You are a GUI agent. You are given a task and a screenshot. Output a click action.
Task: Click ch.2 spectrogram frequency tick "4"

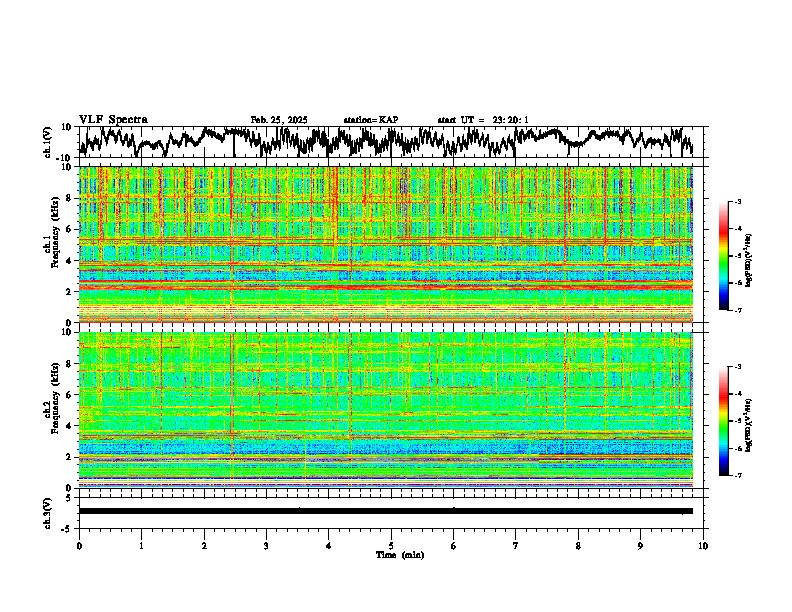point(71,427)
